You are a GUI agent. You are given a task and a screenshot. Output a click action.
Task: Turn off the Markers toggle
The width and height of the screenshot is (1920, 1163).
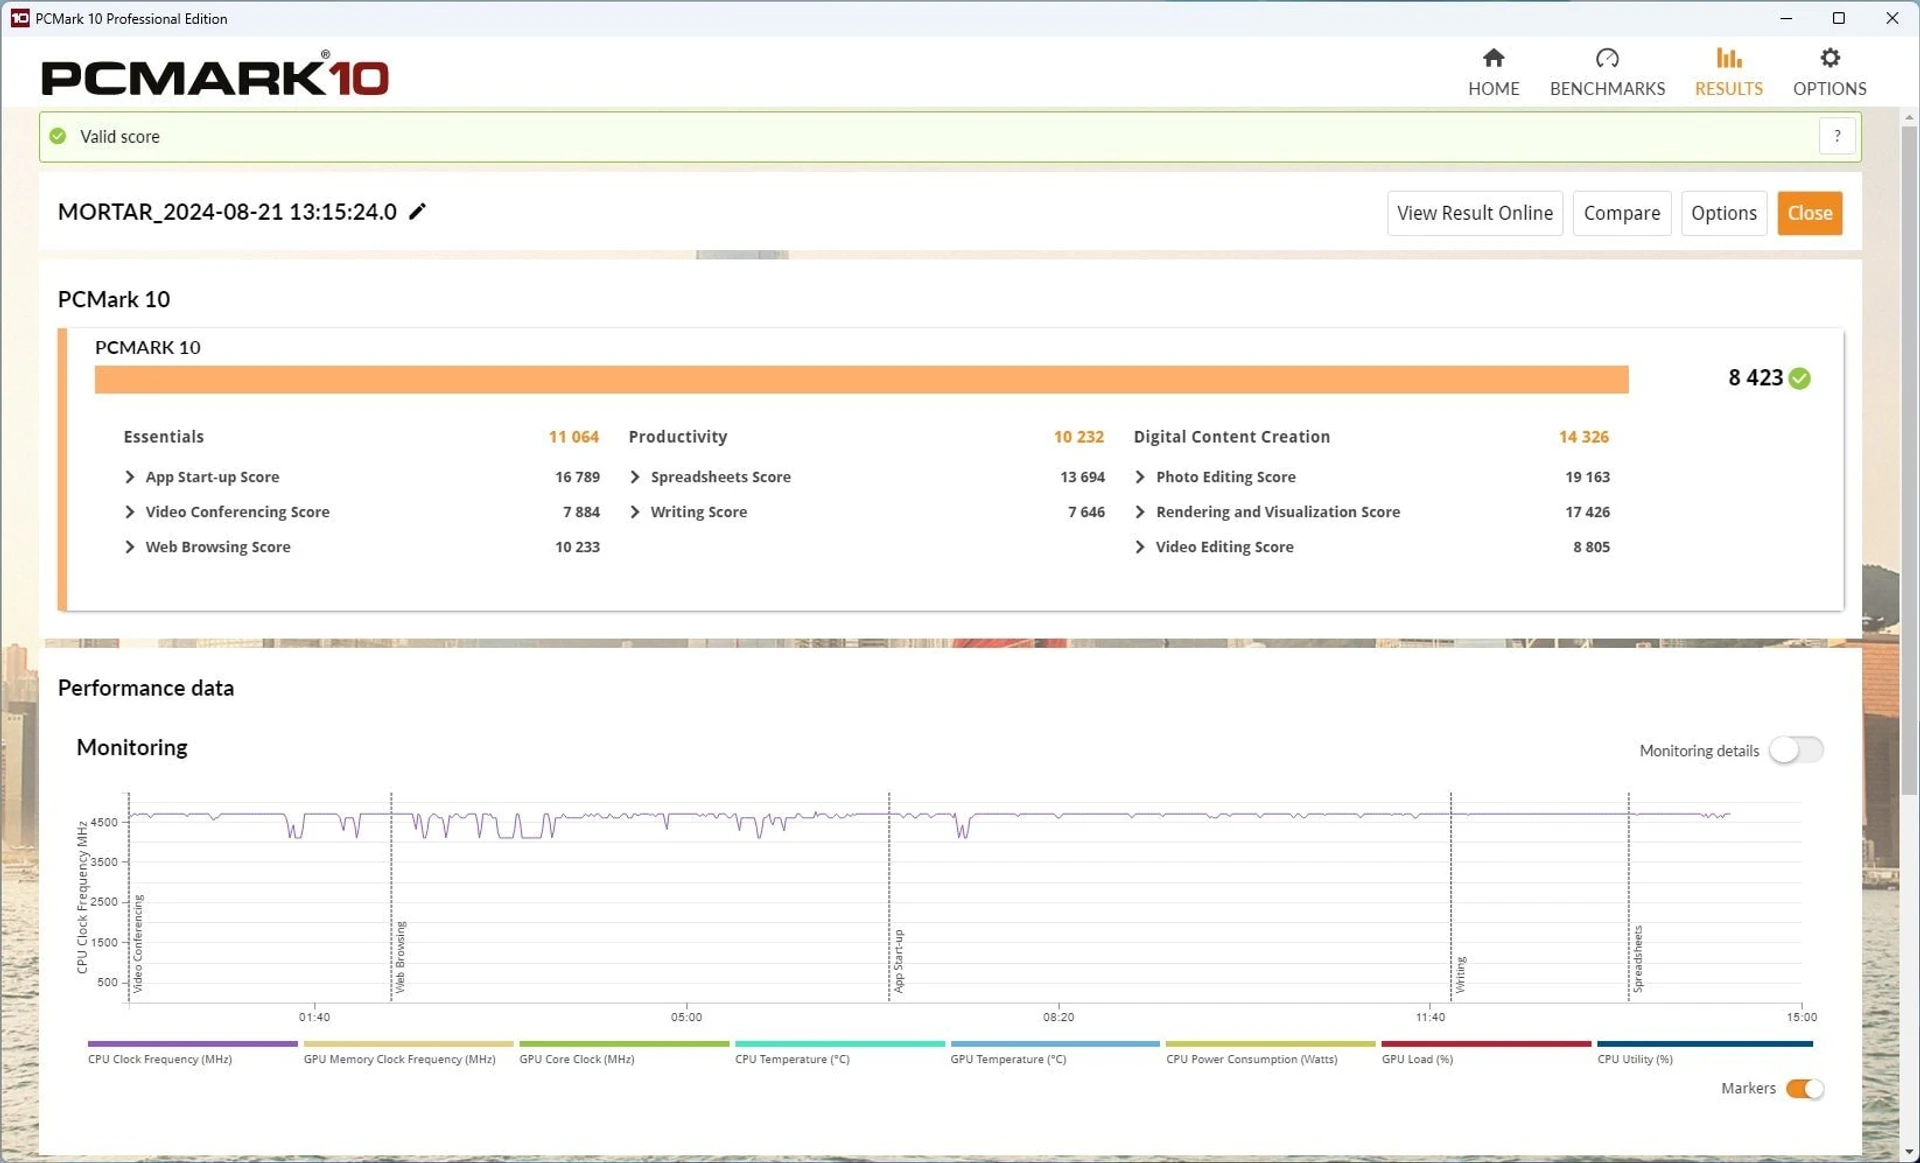pos(1805,1088)
